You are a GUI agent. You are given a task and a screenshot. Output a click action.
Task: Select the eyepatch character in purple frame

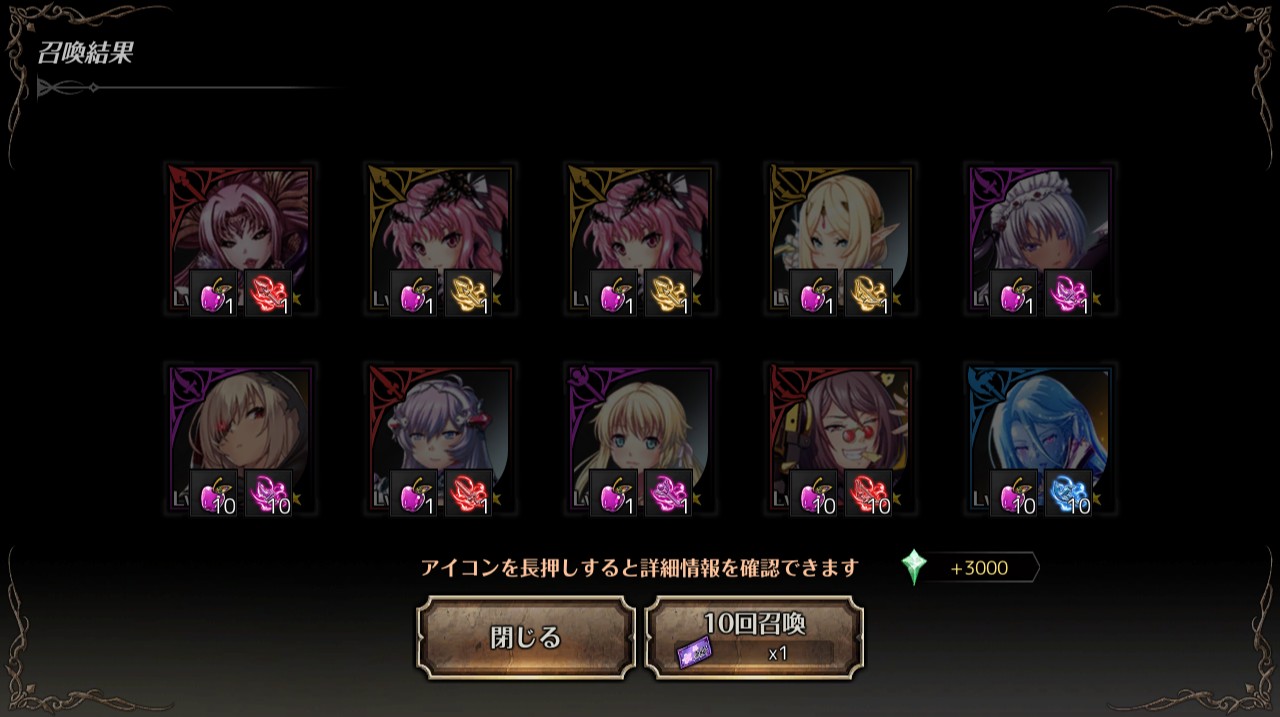[241, 440]
